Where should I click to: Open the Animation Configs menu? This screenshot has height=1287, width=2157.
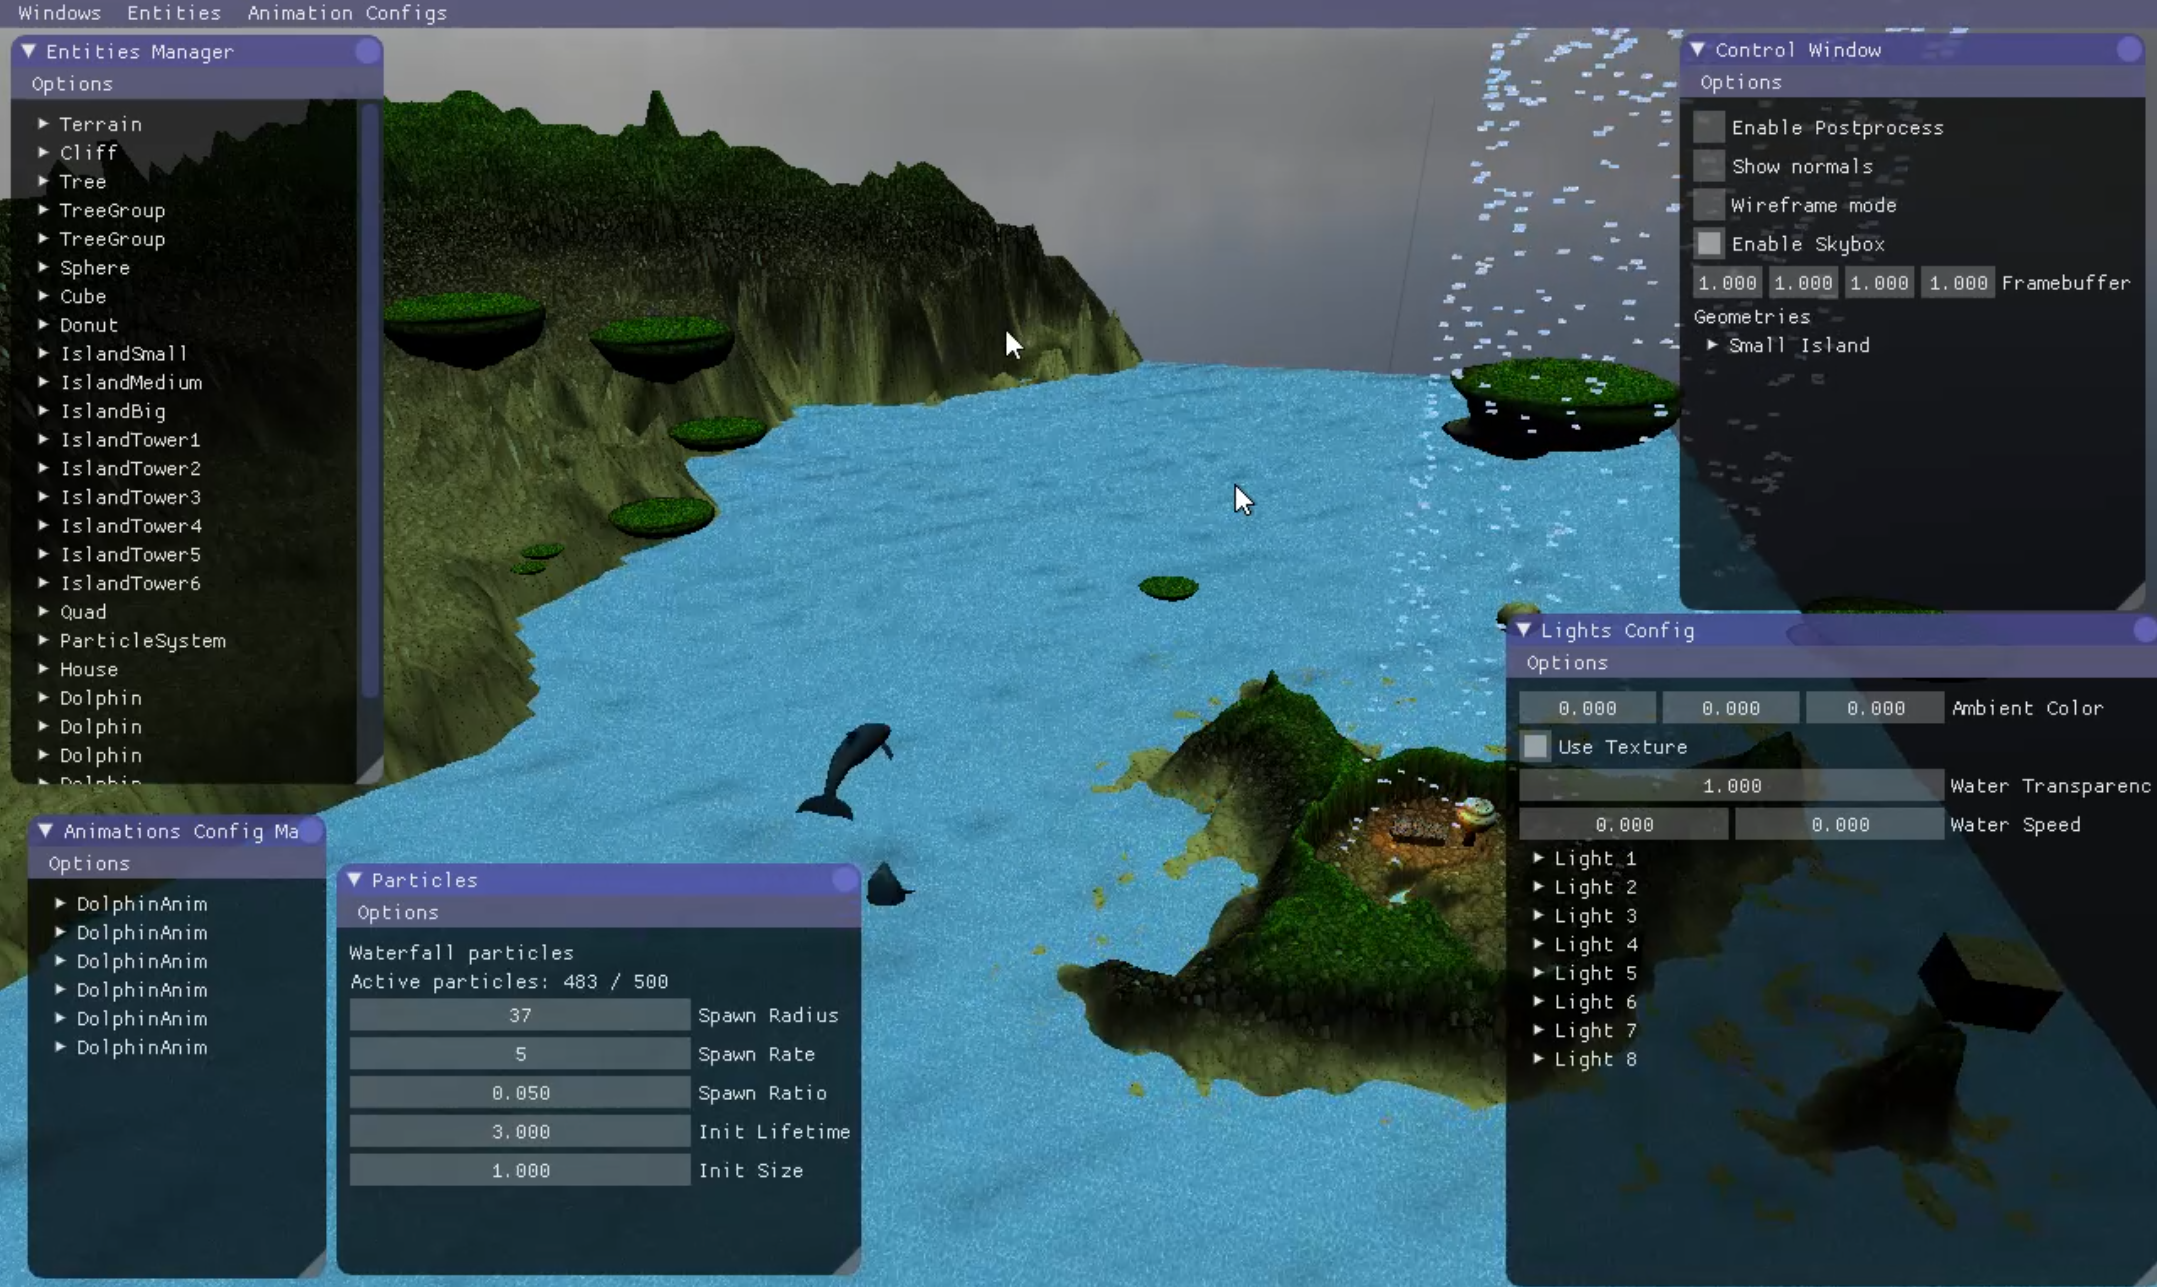[346, 13]
